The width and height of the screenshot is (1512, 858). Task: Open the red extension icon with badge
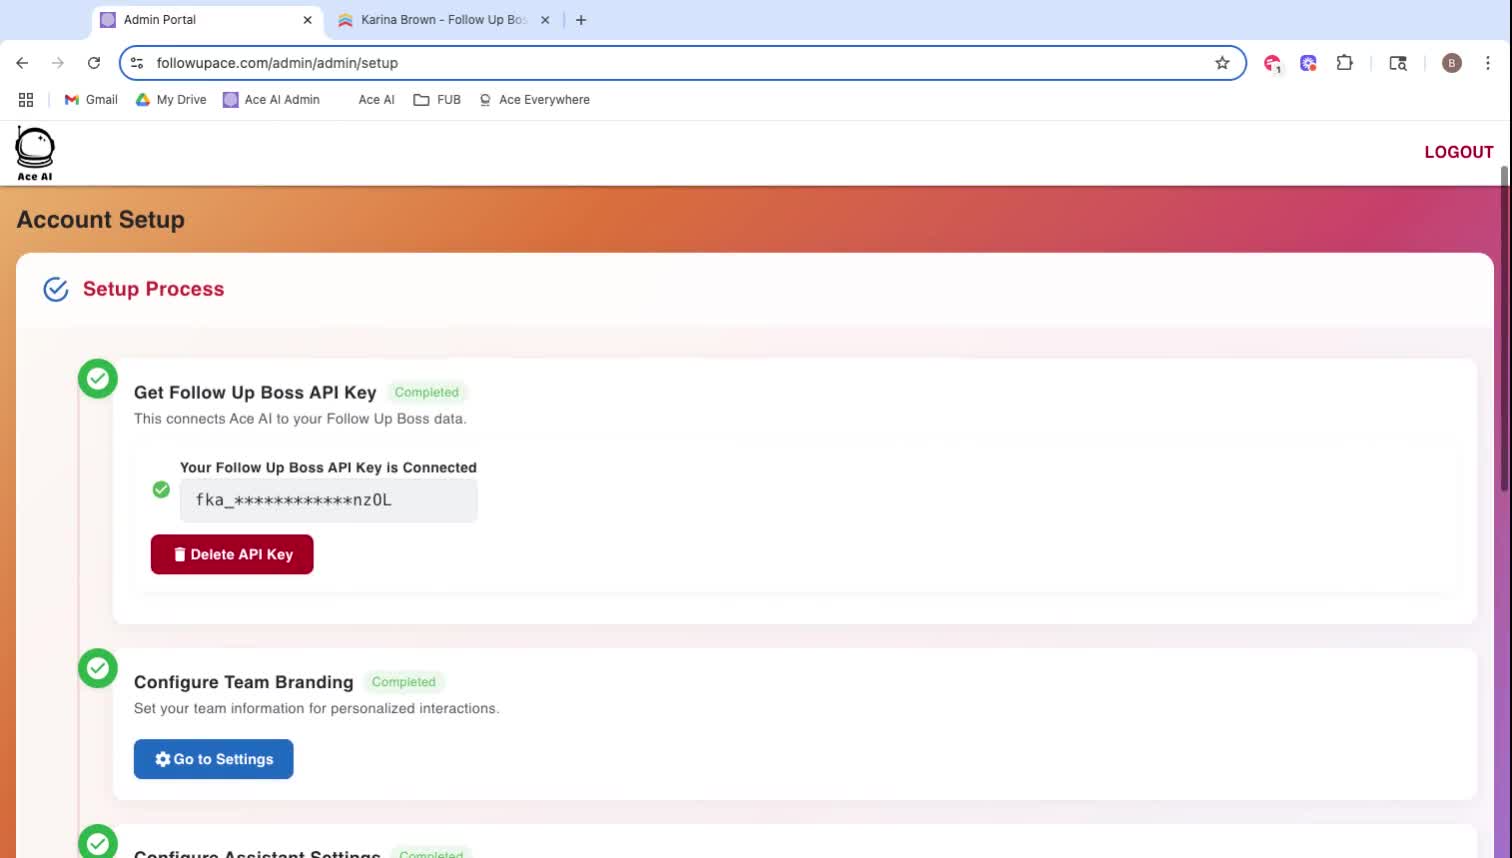click(x=1272, y=63)
